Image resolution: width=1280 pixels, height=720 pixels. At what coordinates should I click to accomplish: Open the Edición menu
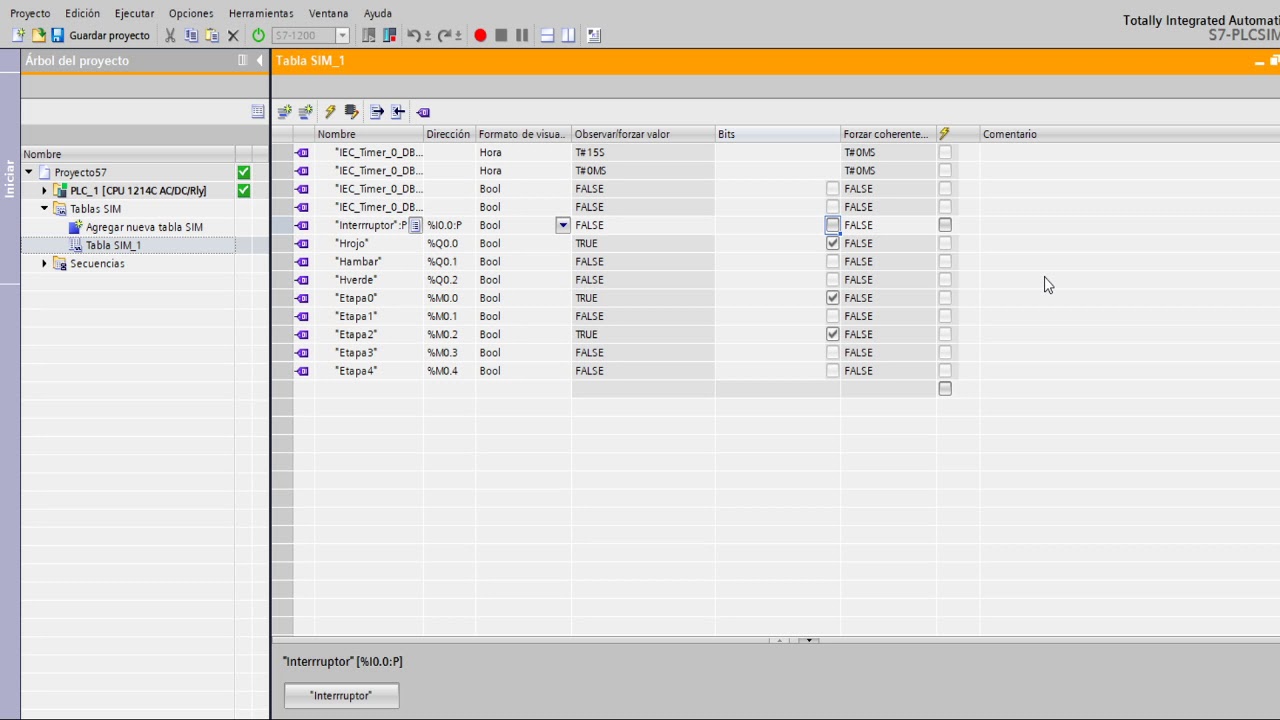(82, 13)
